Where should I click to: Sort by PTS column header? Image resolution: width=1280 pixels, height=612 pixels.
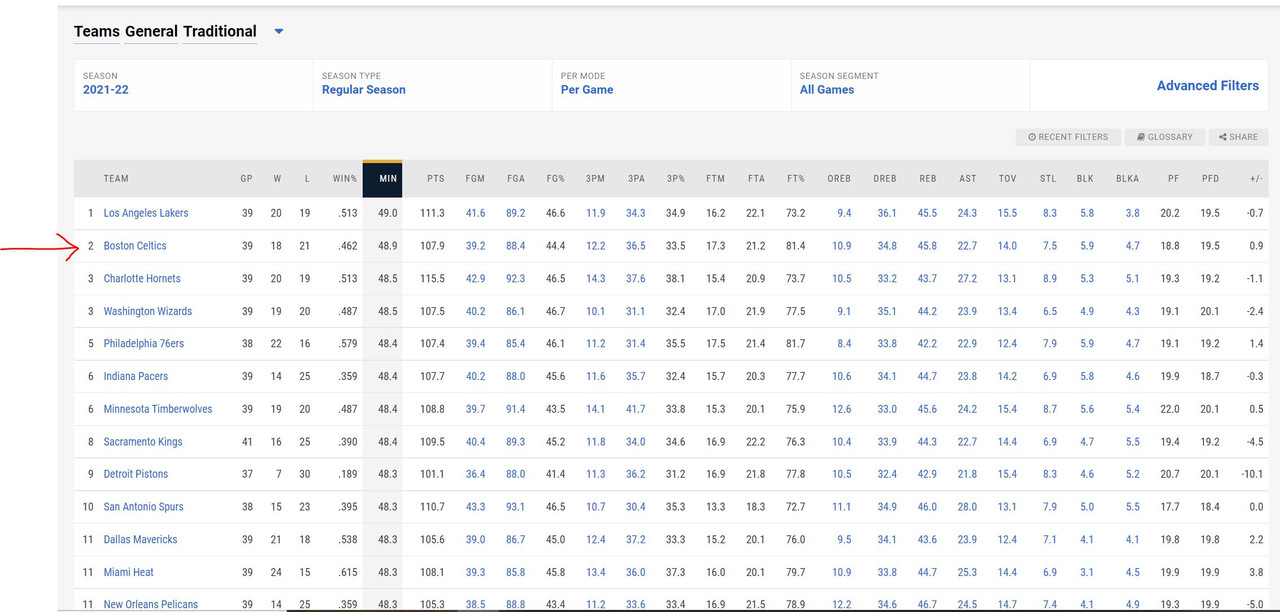click(x=436, y=179)
